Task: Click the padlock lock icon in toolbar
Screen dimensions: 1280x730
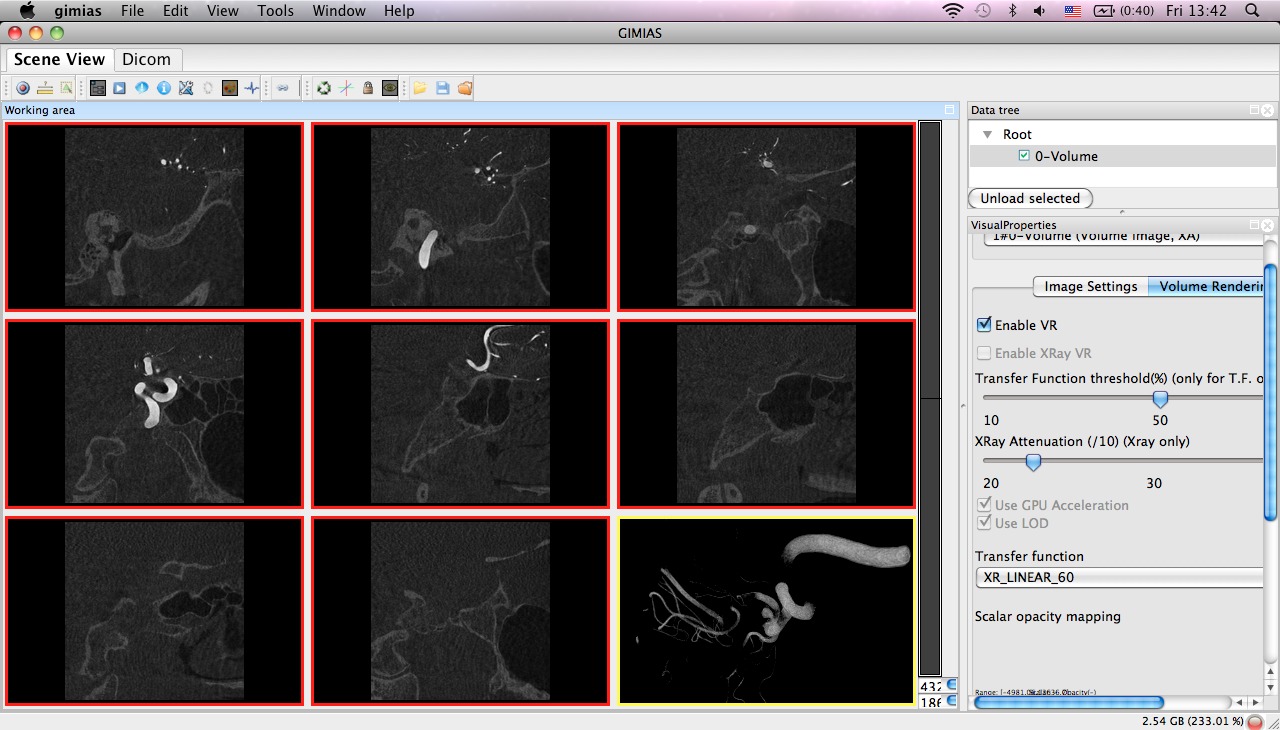Action: coord(368,88)
